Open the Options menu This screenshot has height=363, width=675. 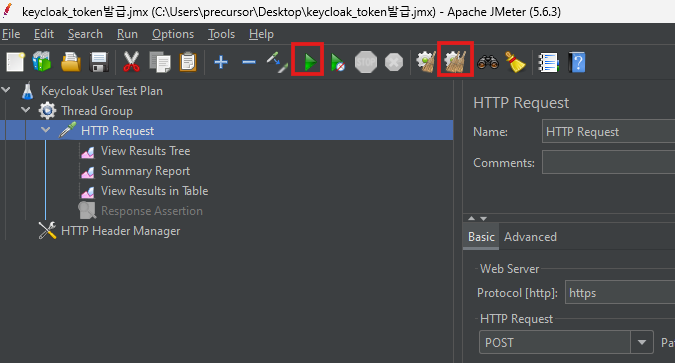point(173,34)
